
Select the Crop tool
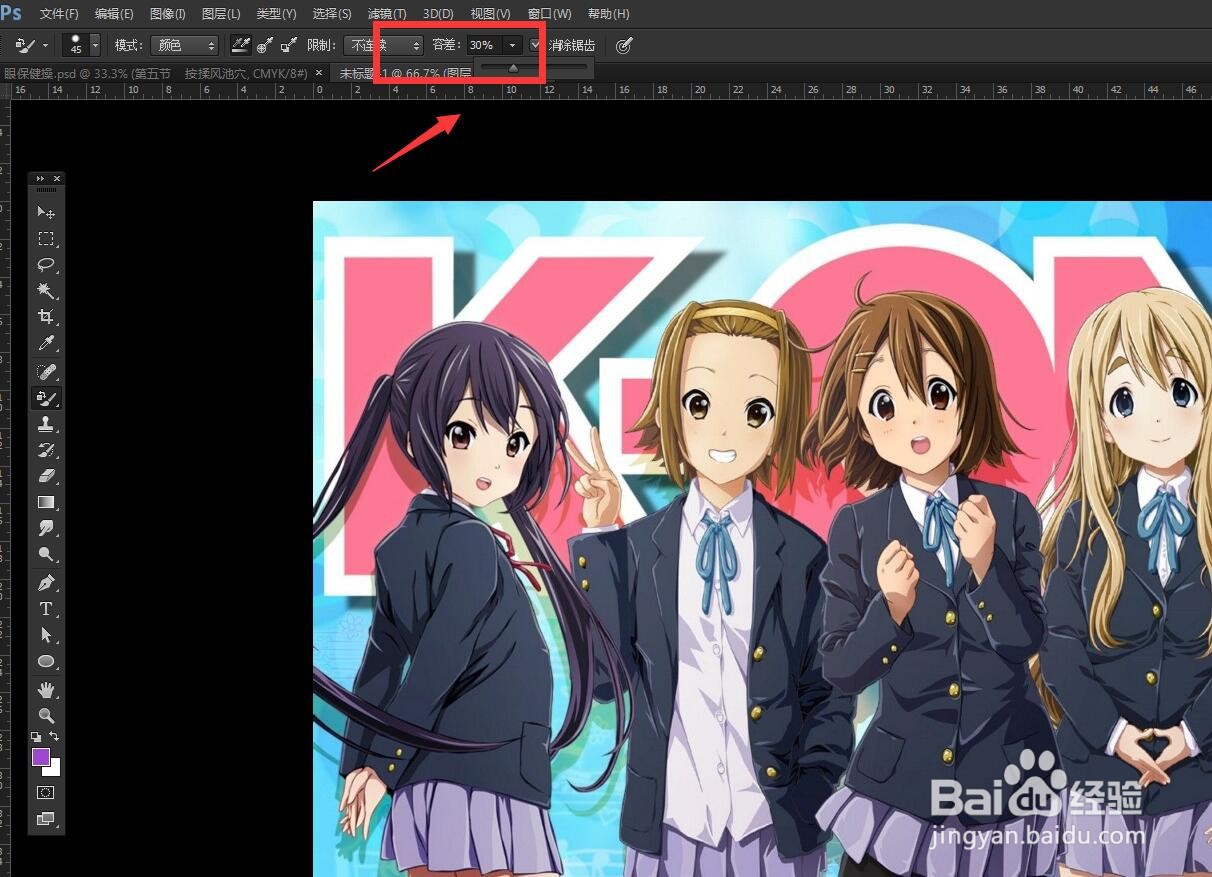point(46,317)
